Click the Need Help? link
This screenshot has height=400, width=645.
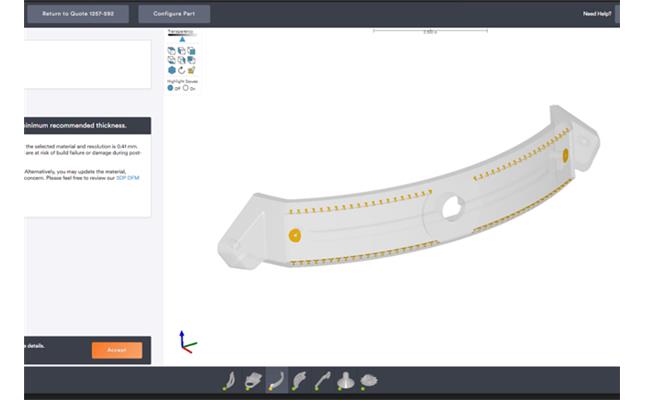597,14
